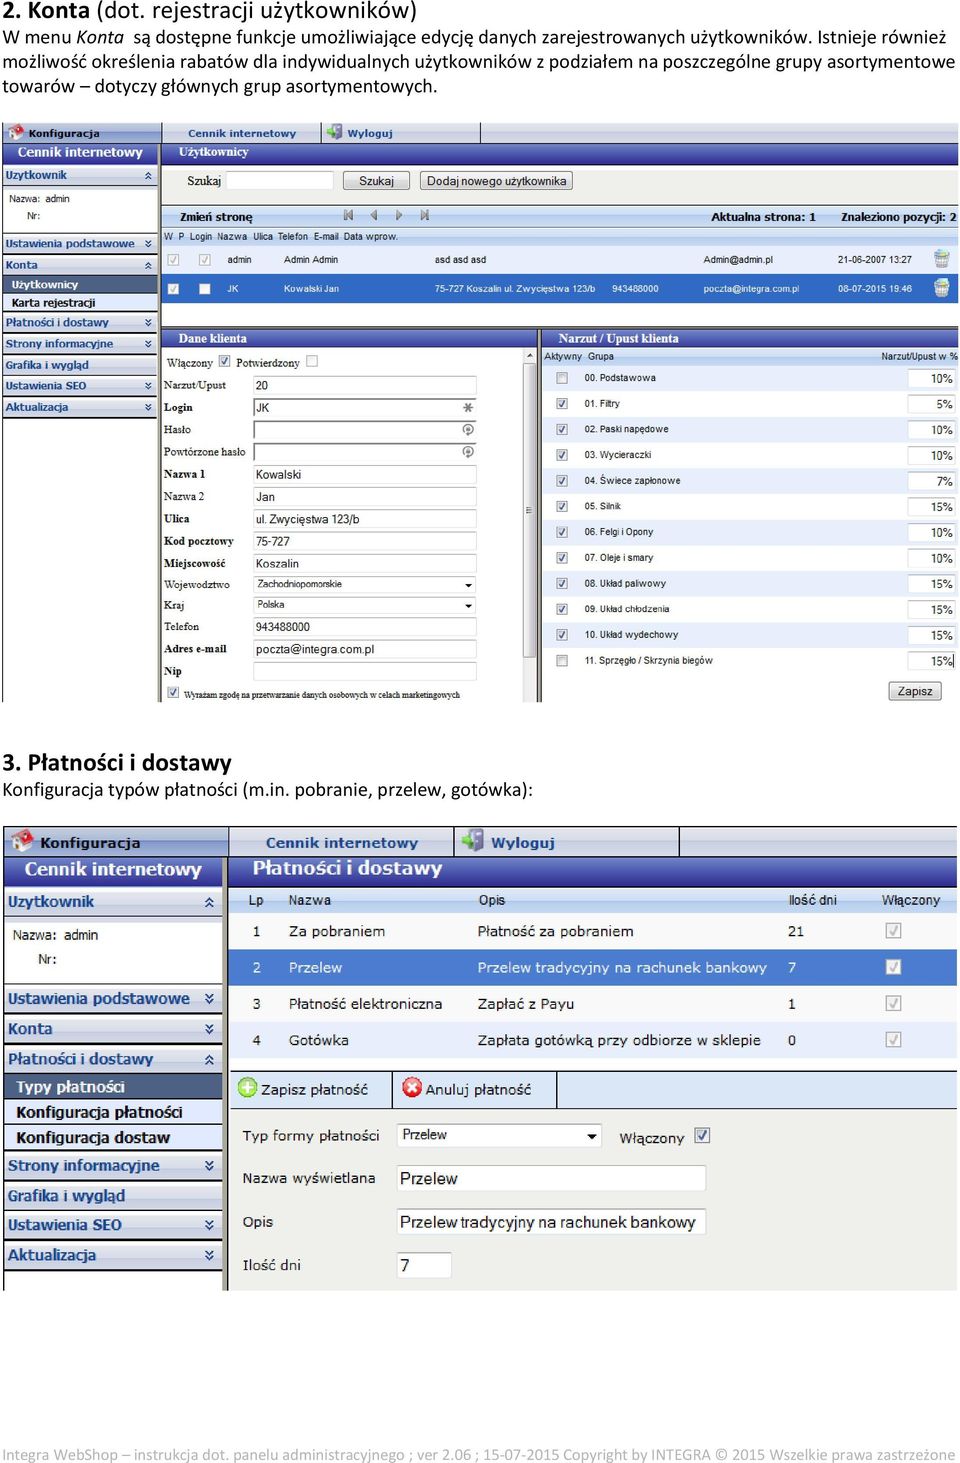
Task: Tick the Potwierdzony checkbox
Action: (x=312, y=361)
